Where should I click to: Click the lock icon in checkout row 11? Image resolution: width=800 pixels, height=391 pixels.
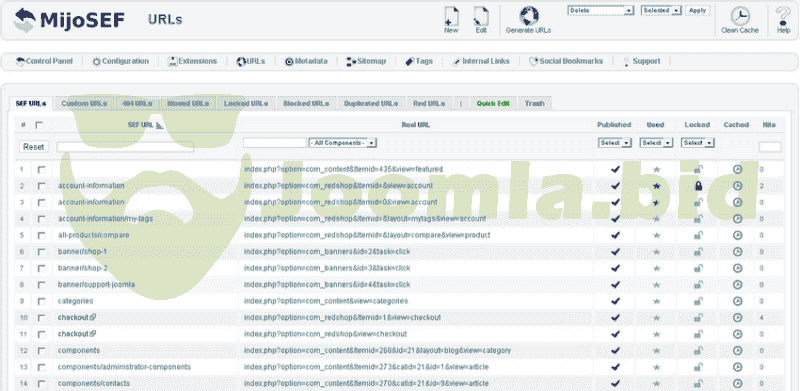(x=698, y=334)
